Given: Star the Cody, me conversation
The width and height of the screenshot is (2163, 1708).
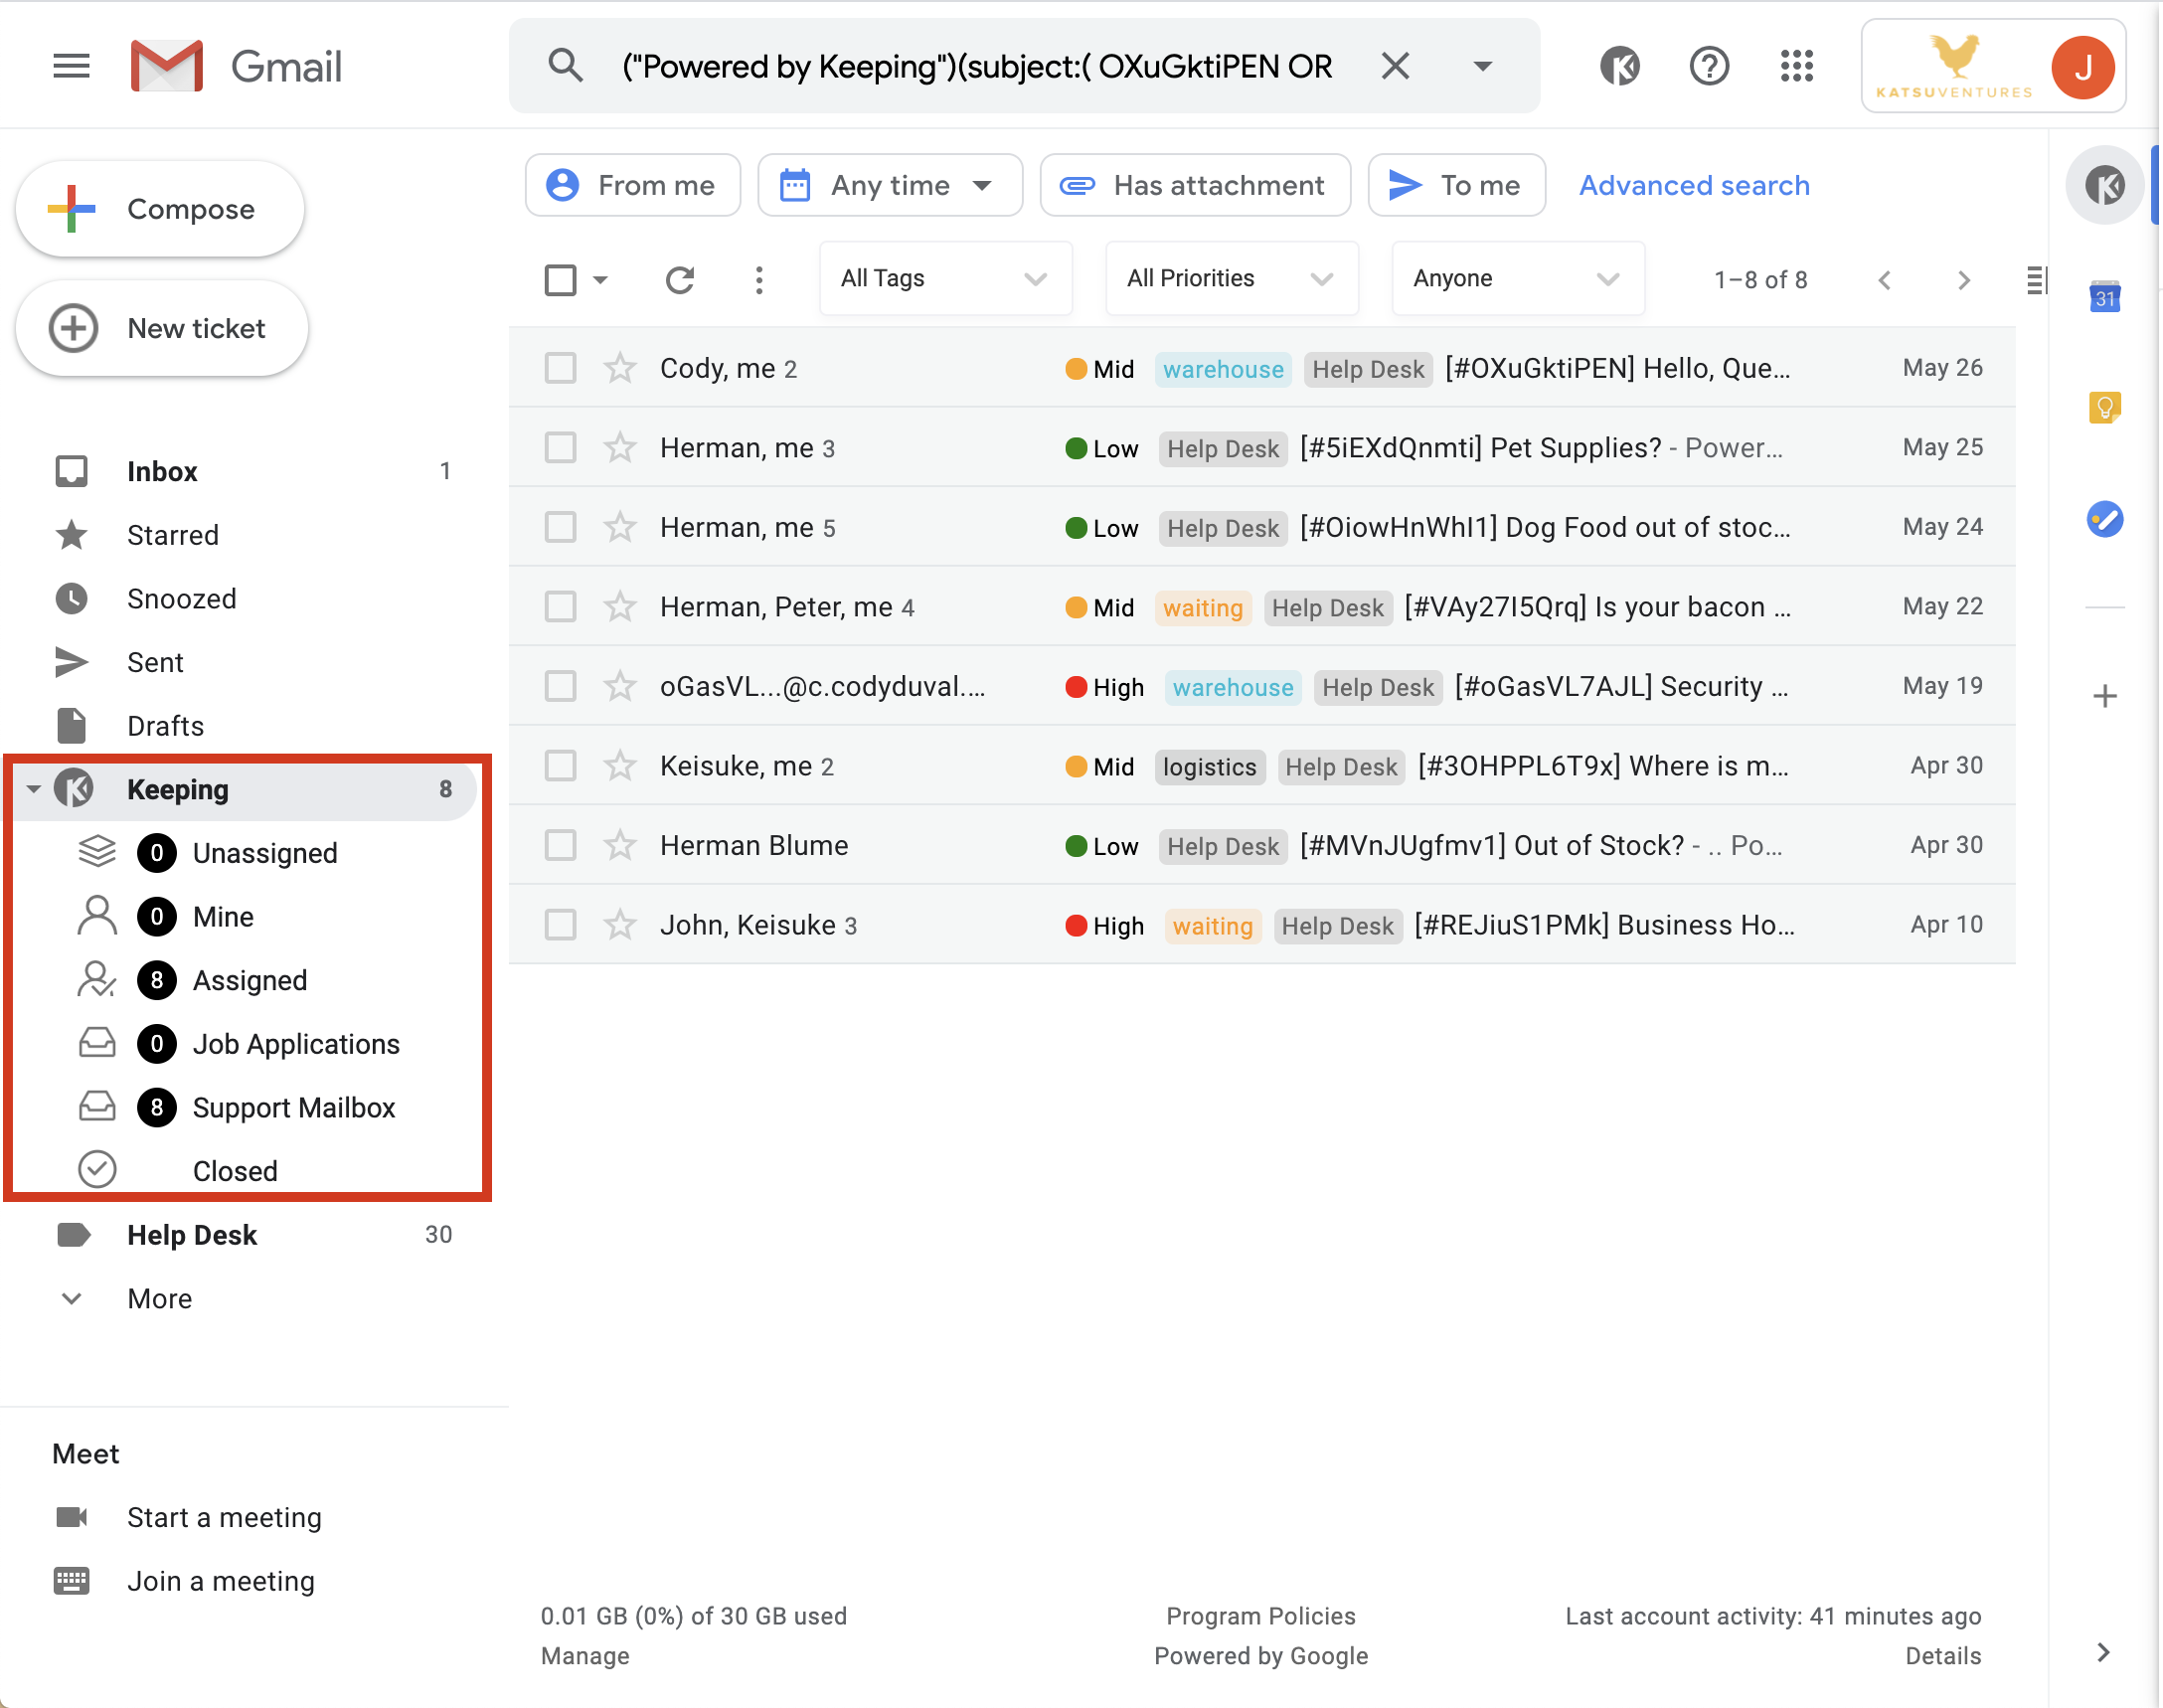Looking at the screenshot, I should (620, 368).
